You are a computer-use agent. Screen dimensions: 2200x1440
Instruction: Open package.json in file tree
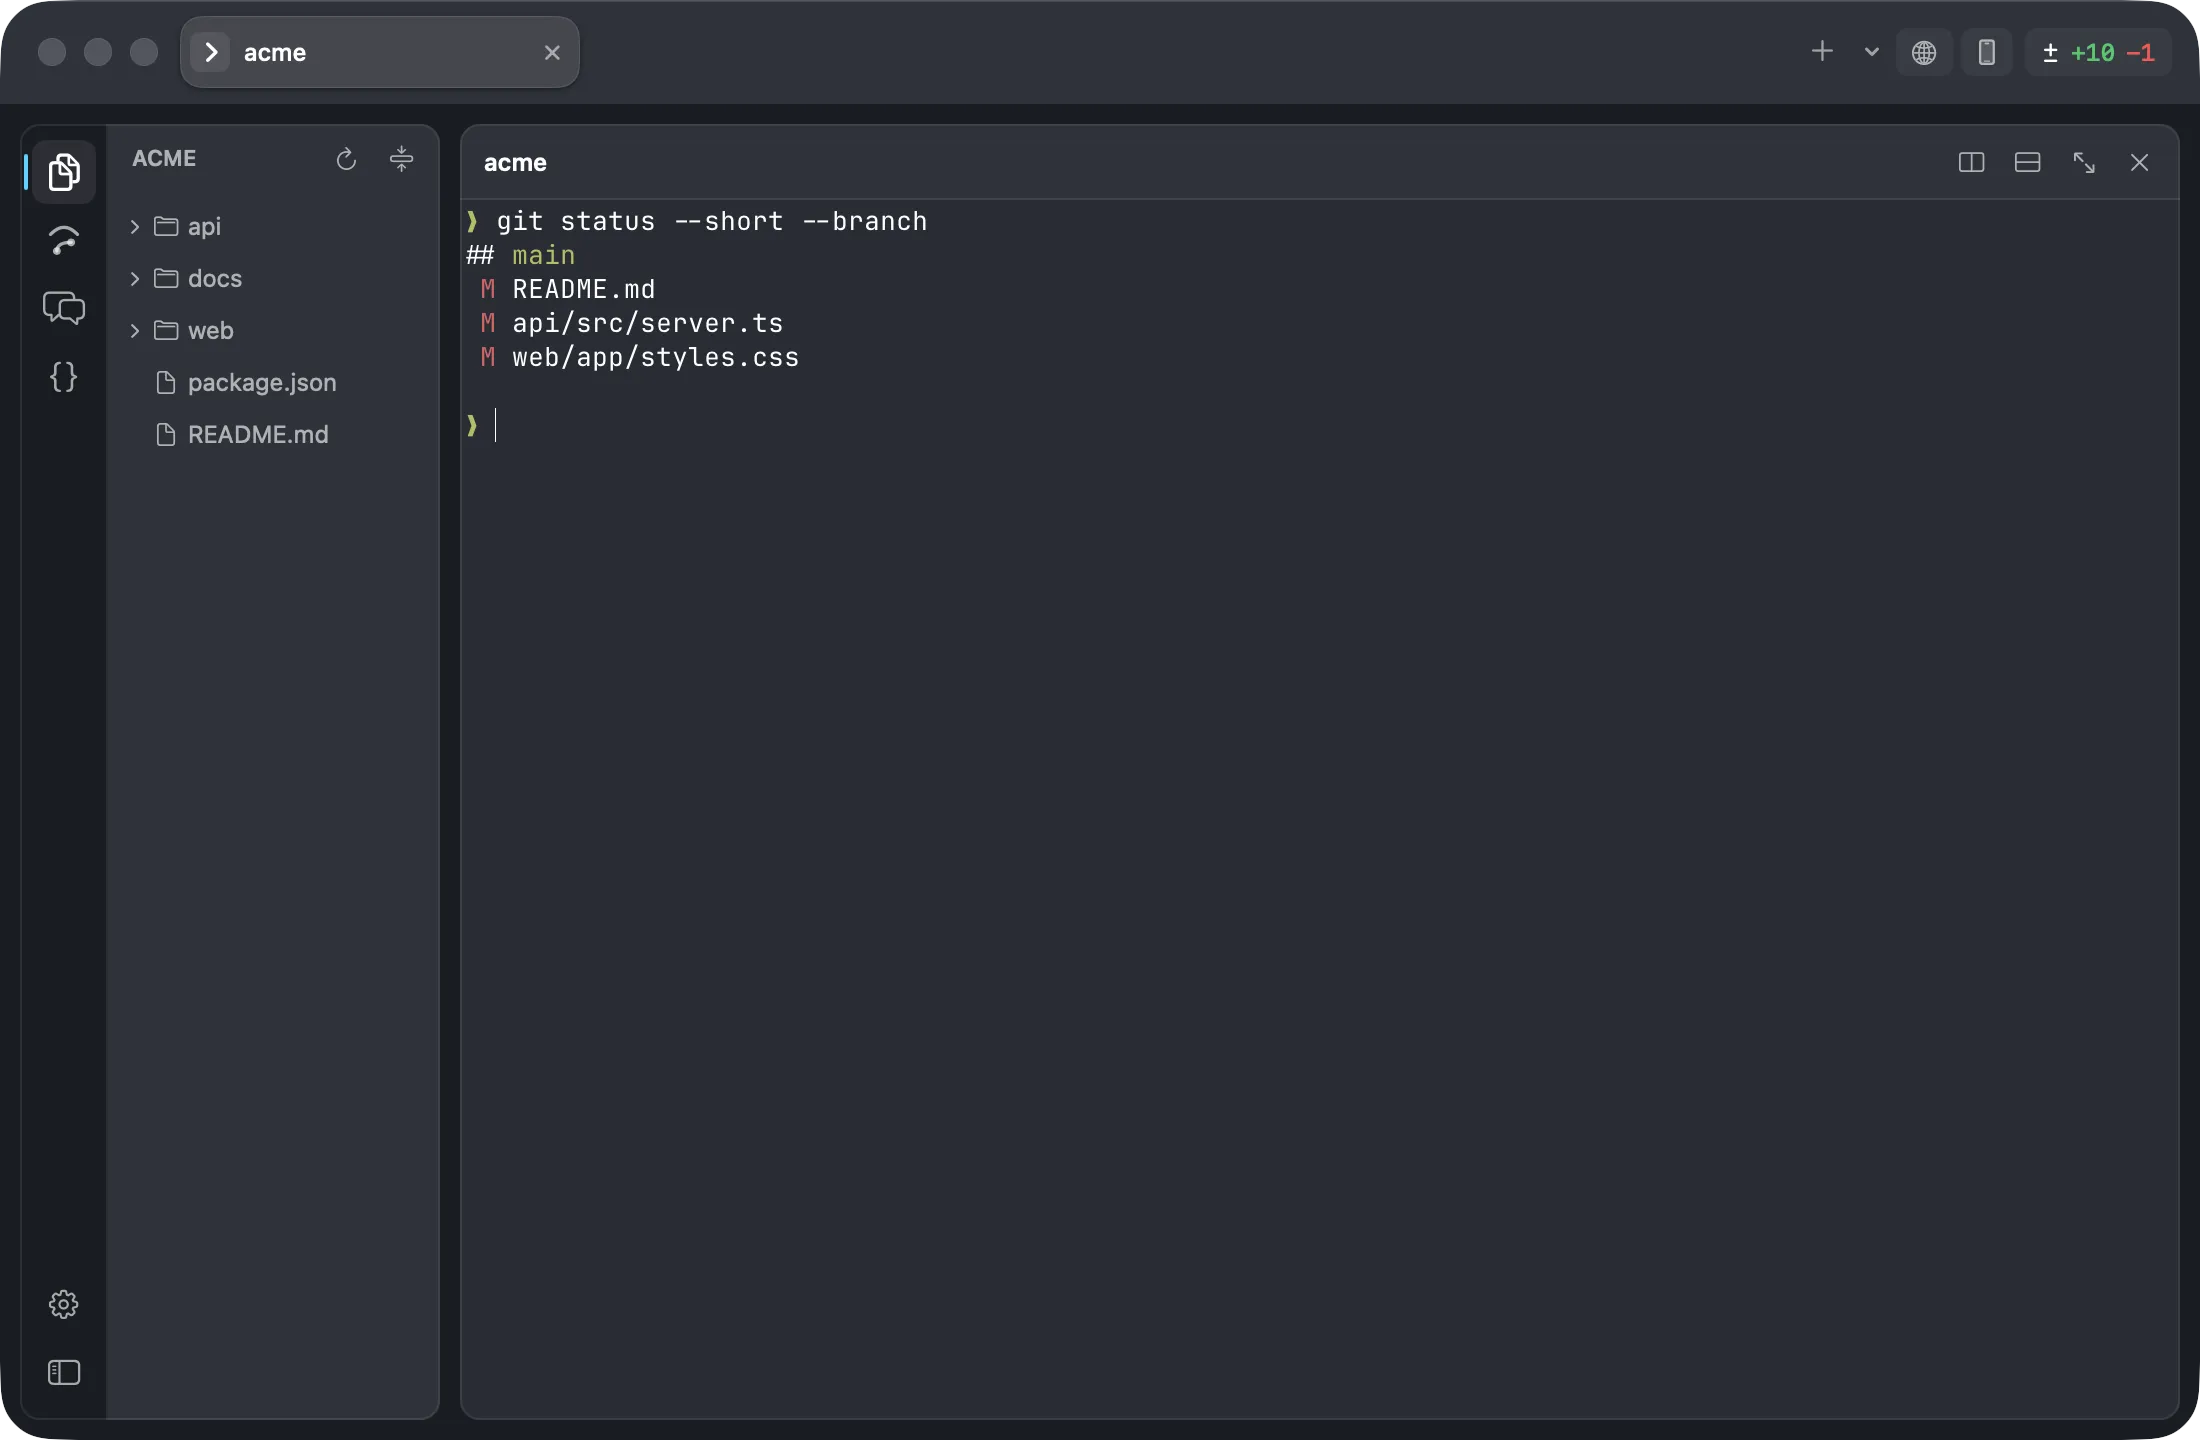262,383
